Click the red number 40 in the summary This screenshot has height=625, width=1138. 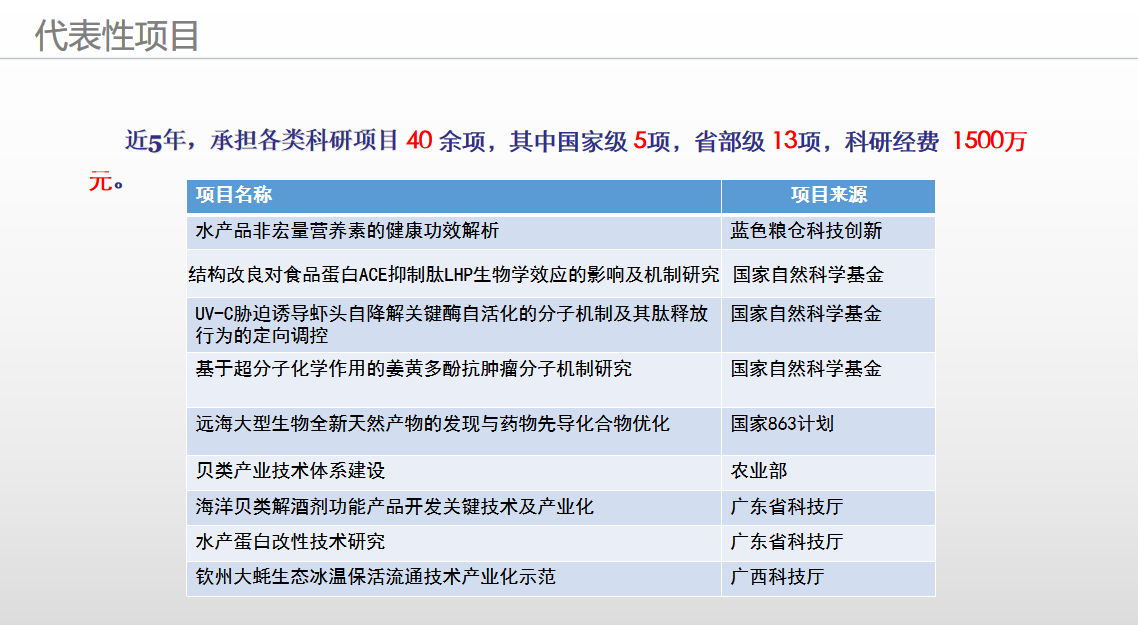coord(419,140)
